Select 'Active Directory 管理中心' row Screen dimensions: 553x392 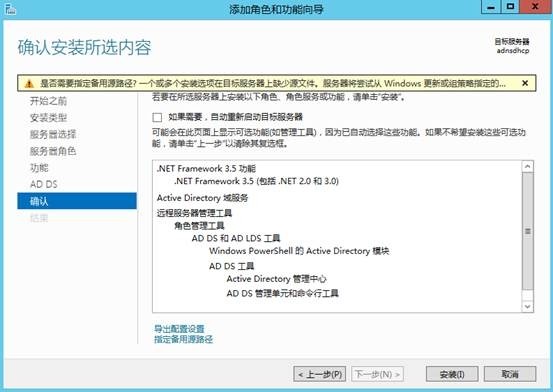[276, 279]
